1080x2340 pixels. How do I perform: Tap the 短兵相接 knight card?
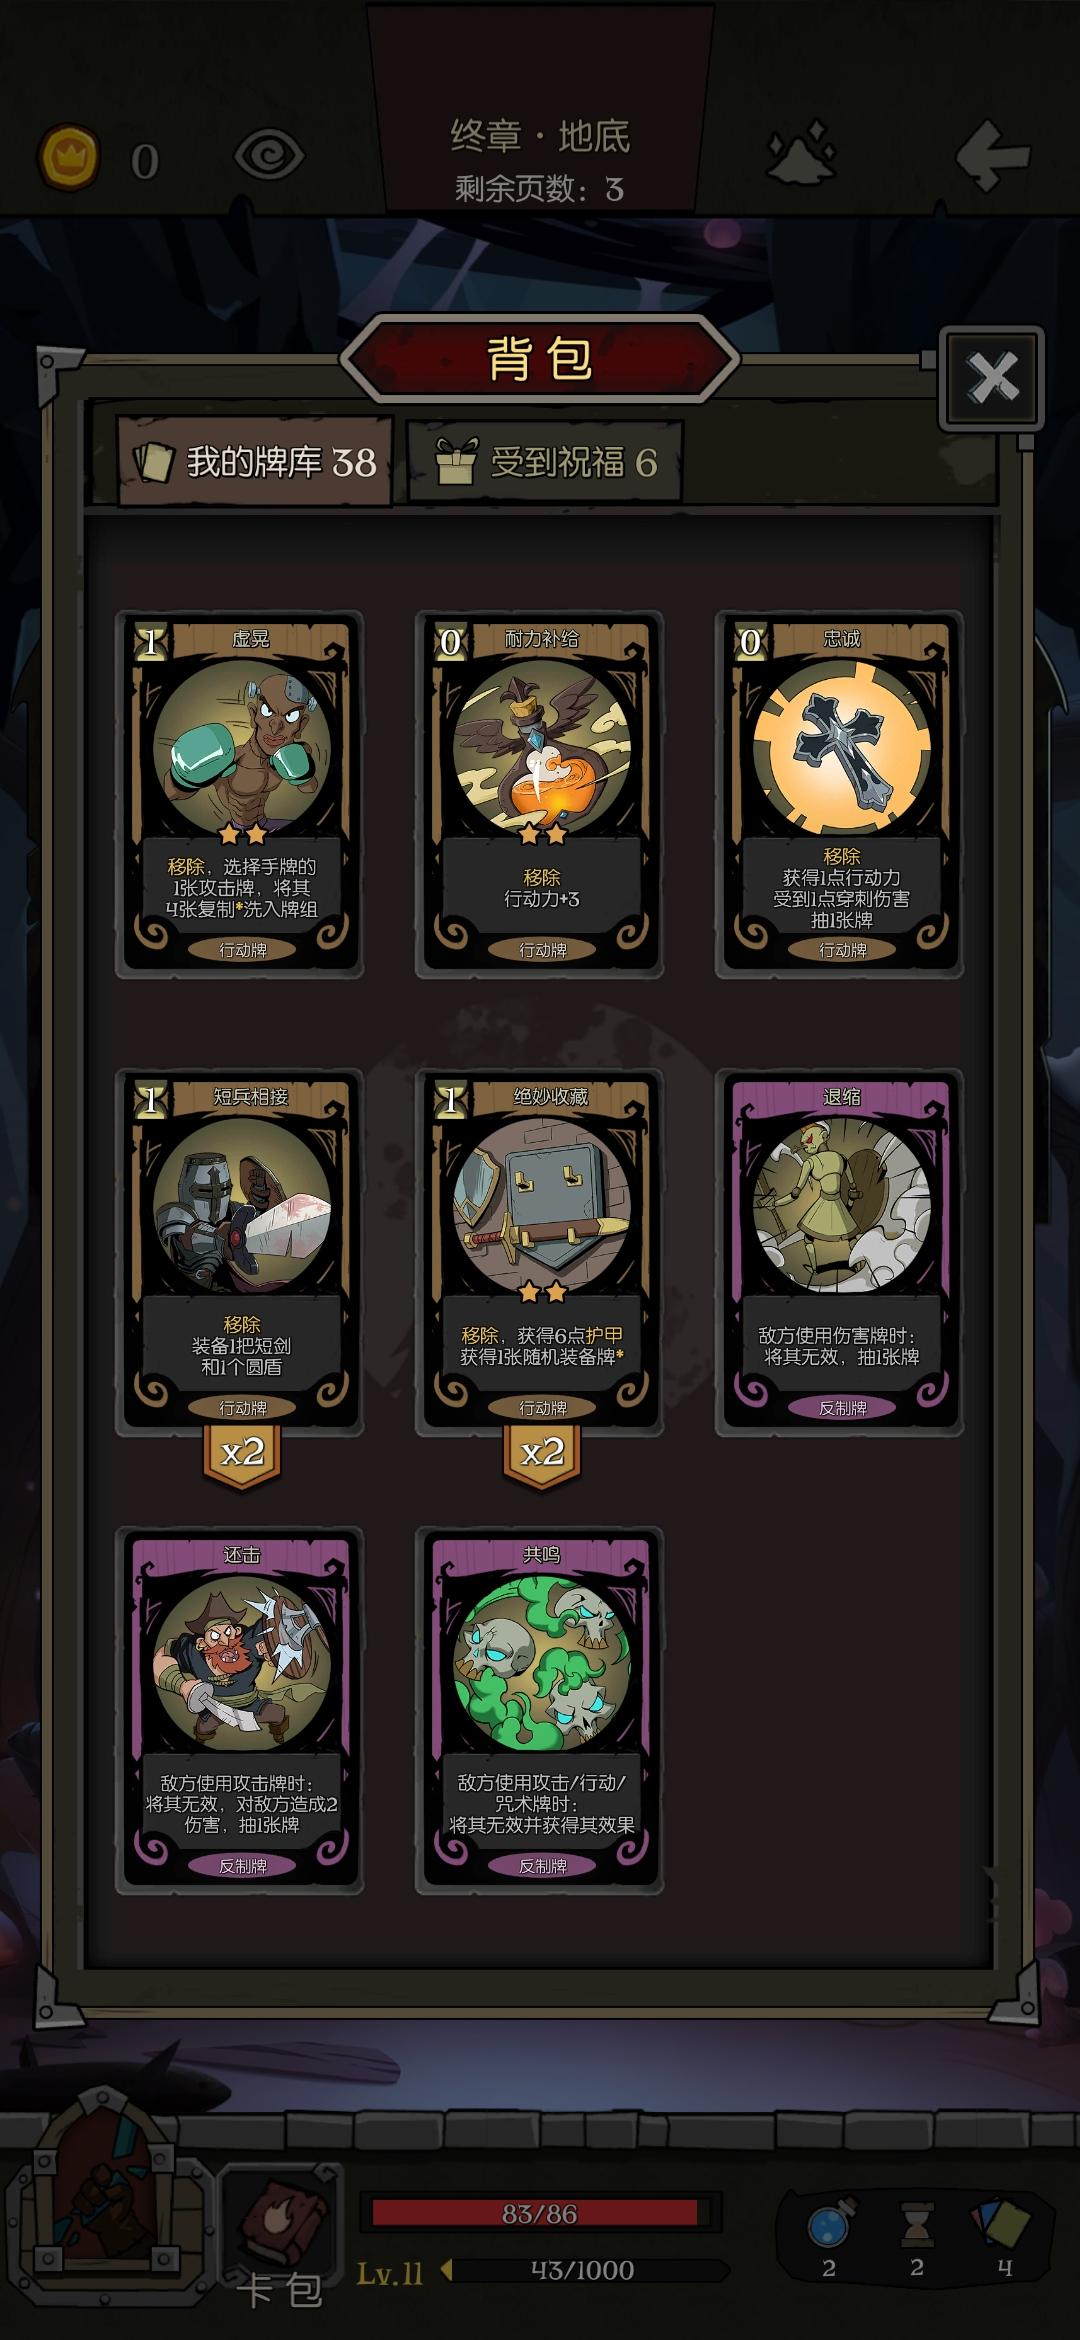(240, 1252)
